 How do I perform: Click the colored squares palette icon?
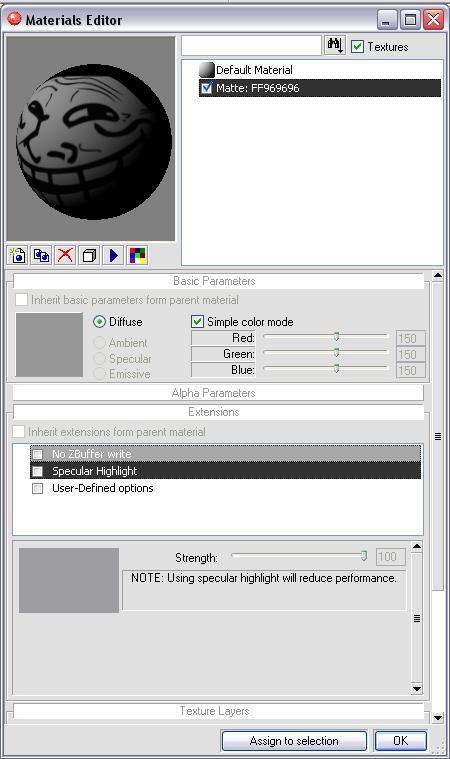137,255
